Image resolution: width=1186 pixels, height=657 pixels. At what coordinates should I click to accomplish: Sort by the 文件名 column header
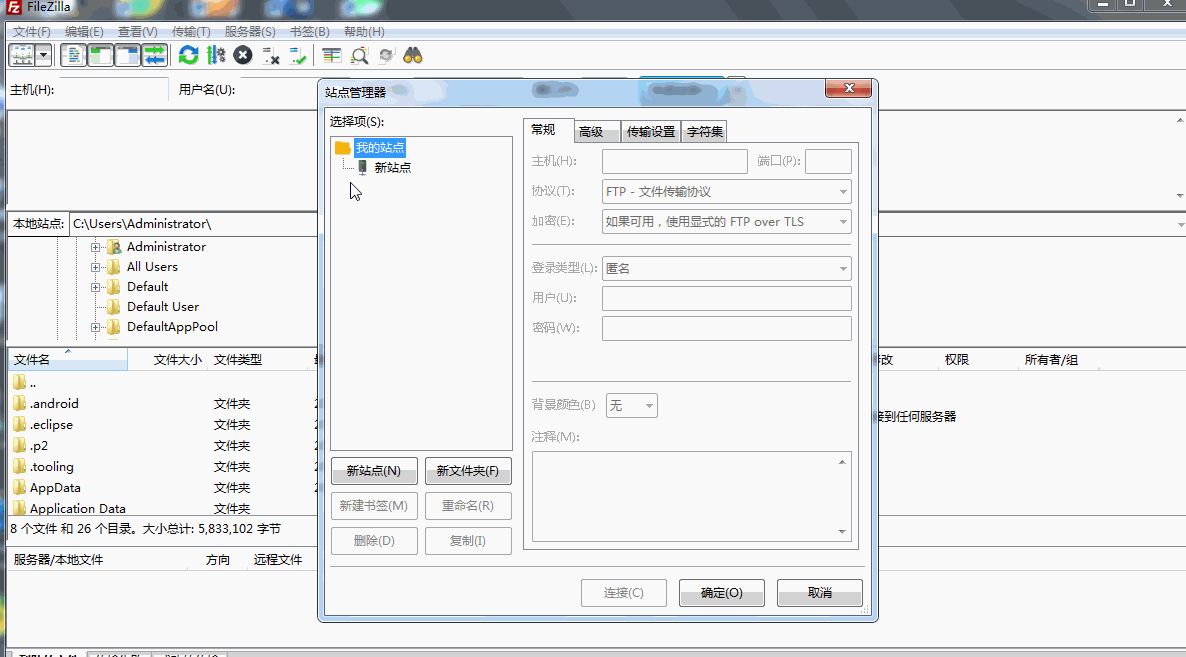point(67,359)
